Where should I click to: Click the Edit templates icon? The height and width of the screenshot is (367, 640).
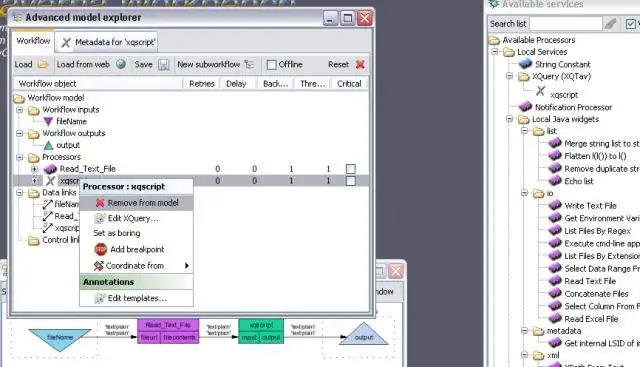tap(99, 298)
